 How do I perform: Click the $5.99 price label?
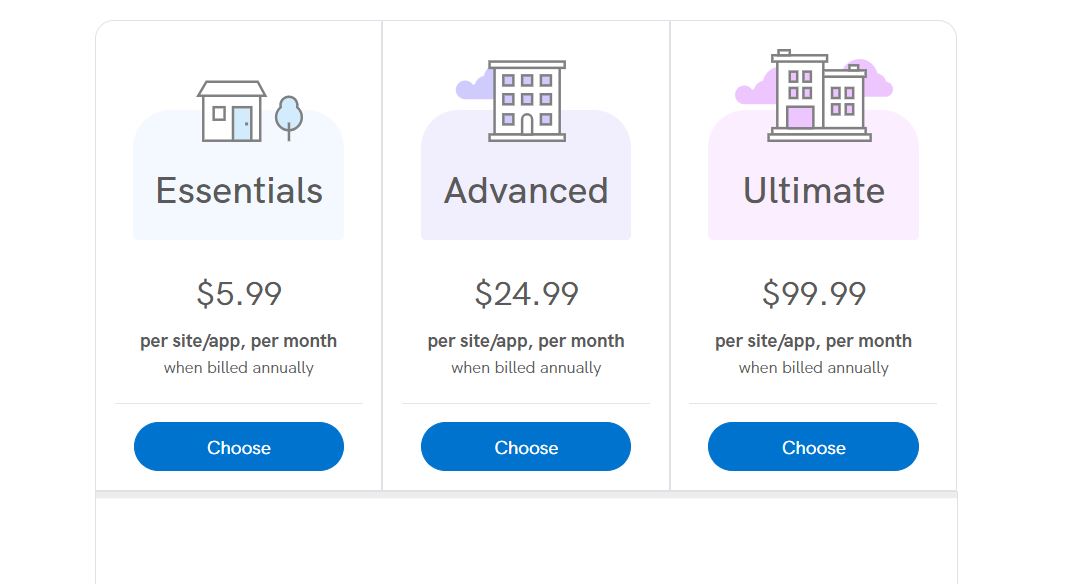pyautogui.click(x=238, y=293)
